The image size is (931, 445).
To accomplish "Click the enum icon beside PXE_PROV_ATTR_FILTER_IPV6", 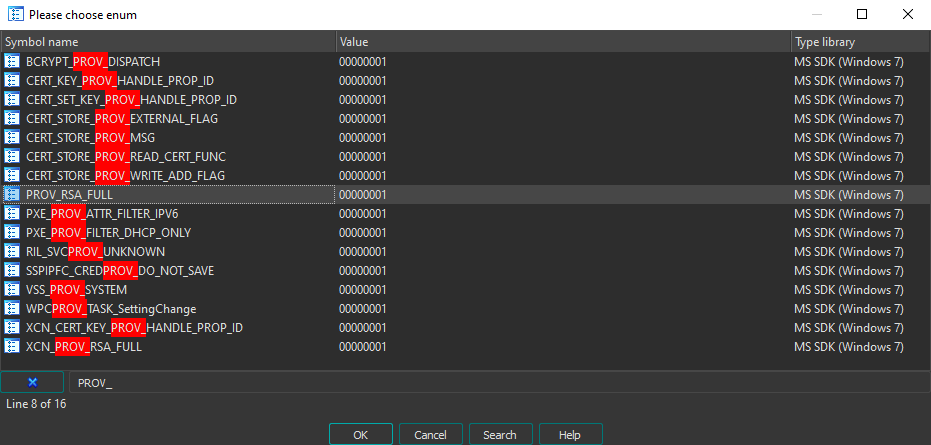I will click(x=12, y=213).
